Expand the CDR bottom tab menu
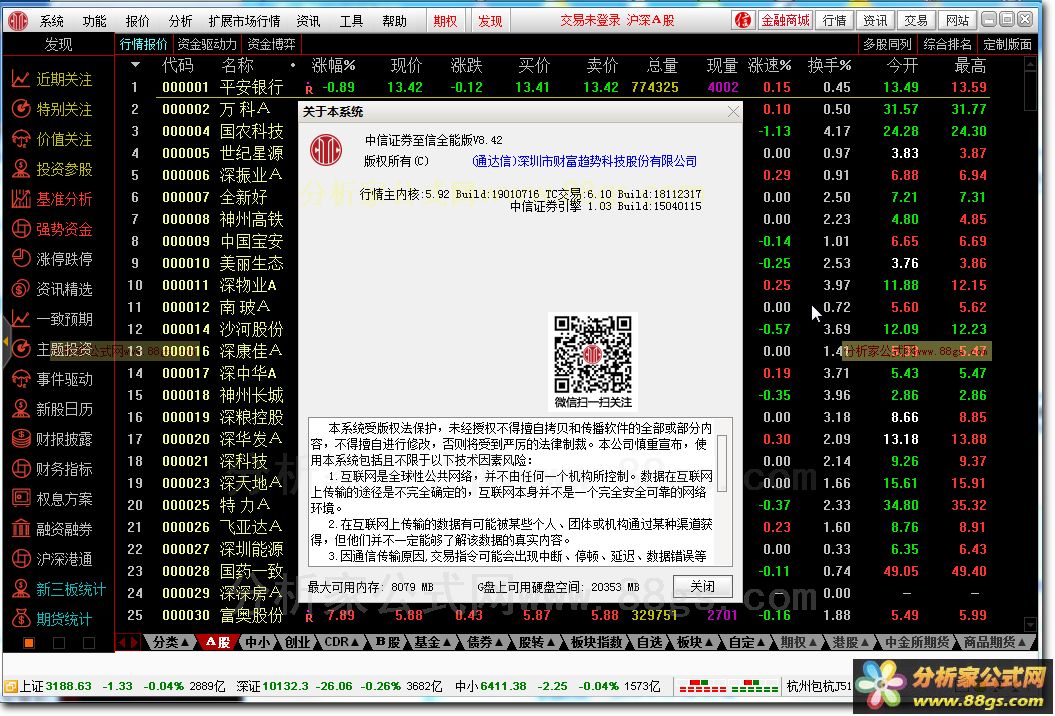The width and height of the screenshot is (1055, 716). click(x=341, y=643)
